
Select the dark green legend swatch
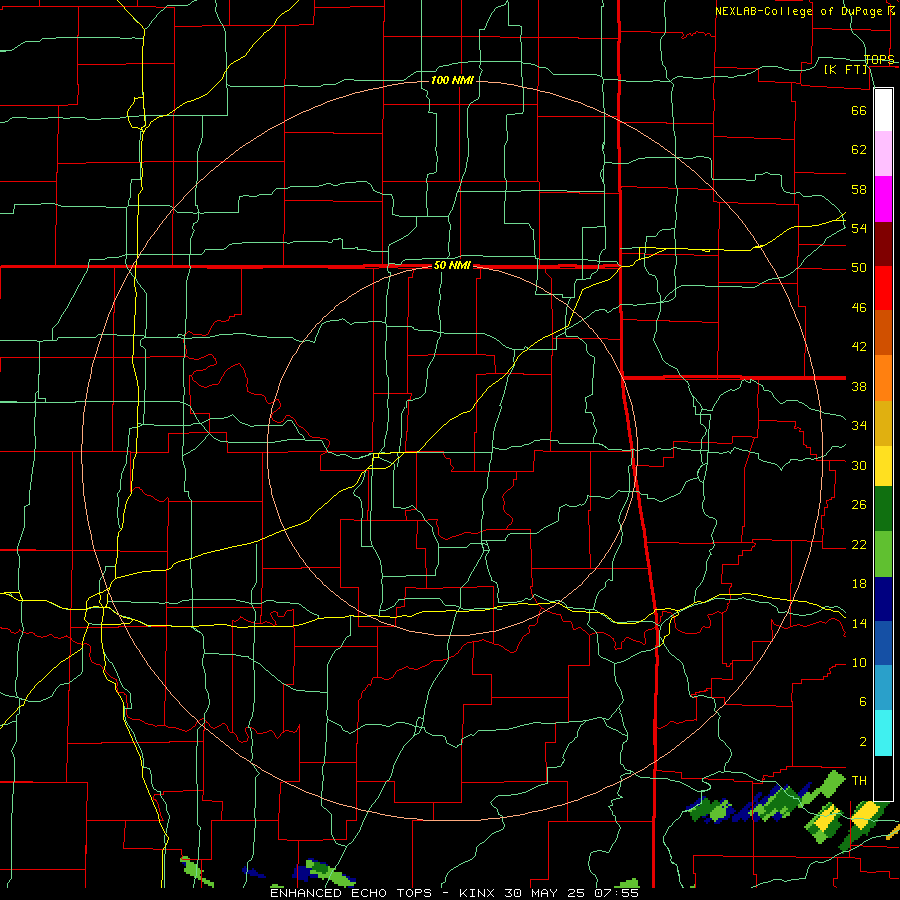pyautogui.click(x=883, y=509)
